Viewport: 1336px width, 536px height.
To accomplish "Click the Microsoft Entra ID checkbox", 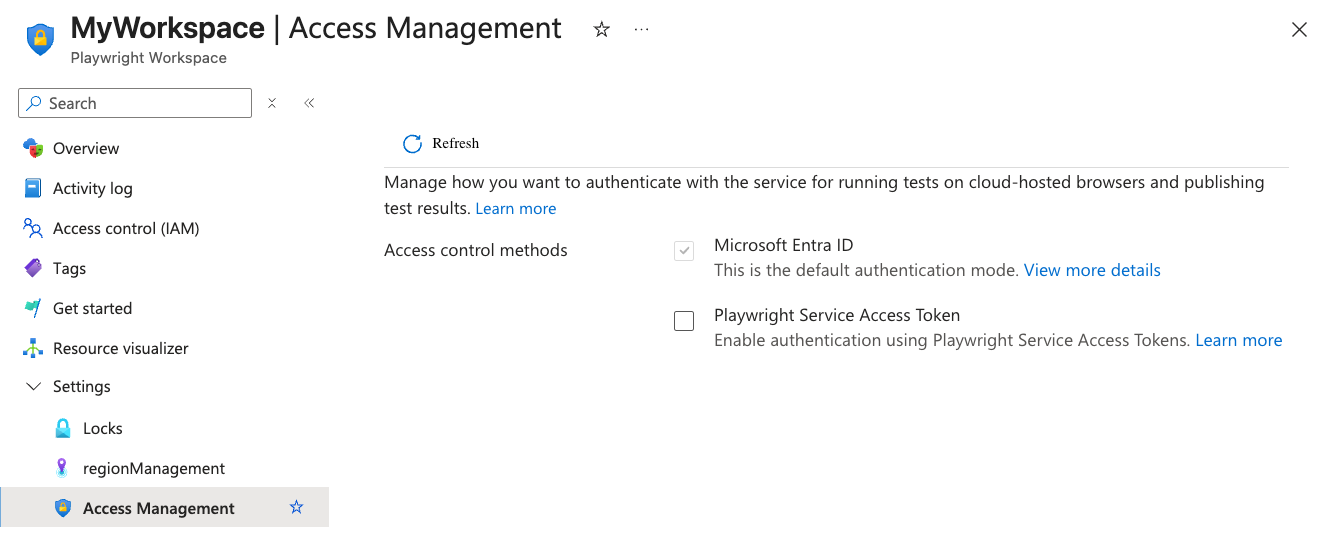I will pos(684,251).
